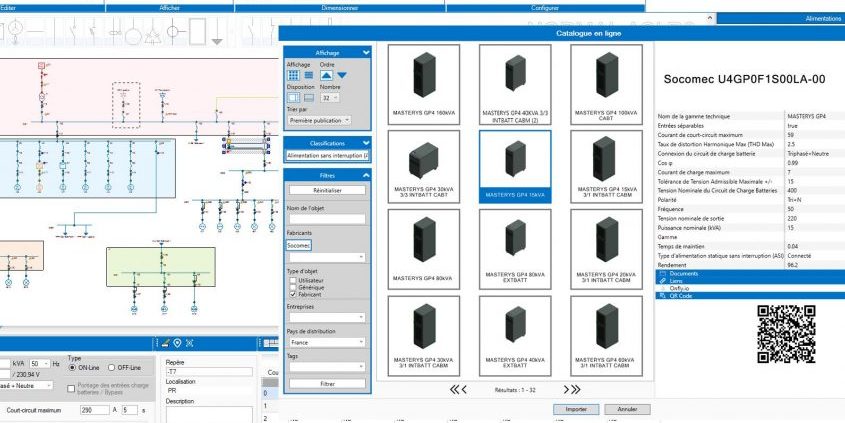The height and width of the screenshot is (423, 845).
Task: Click the Classifications Alimentation sans interruption field
Action: pyautogui.click(x=327, y=156)
